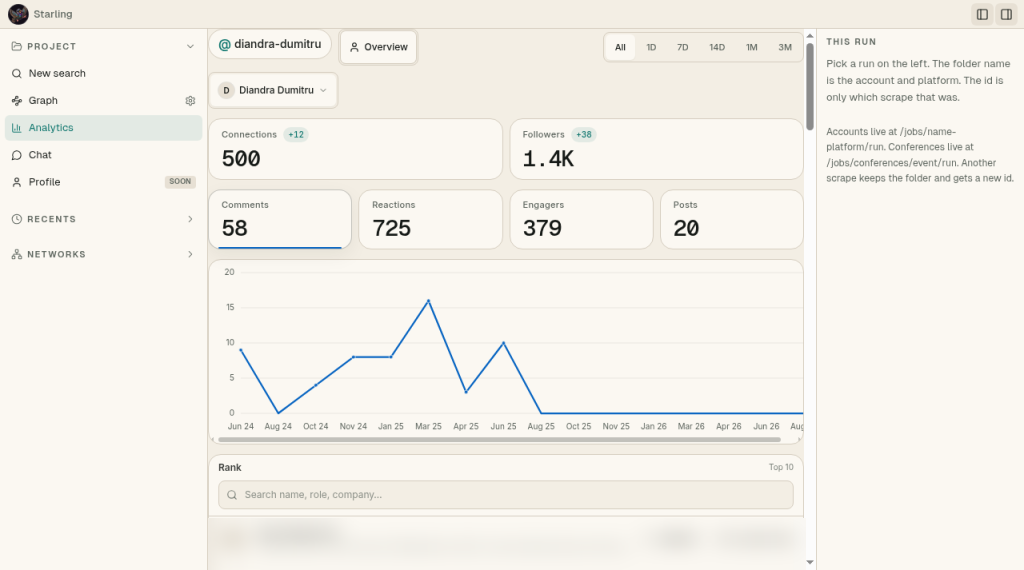Open the Diandra Dumitru account dropdown
1024x570 pixels.
click(273, 90)
